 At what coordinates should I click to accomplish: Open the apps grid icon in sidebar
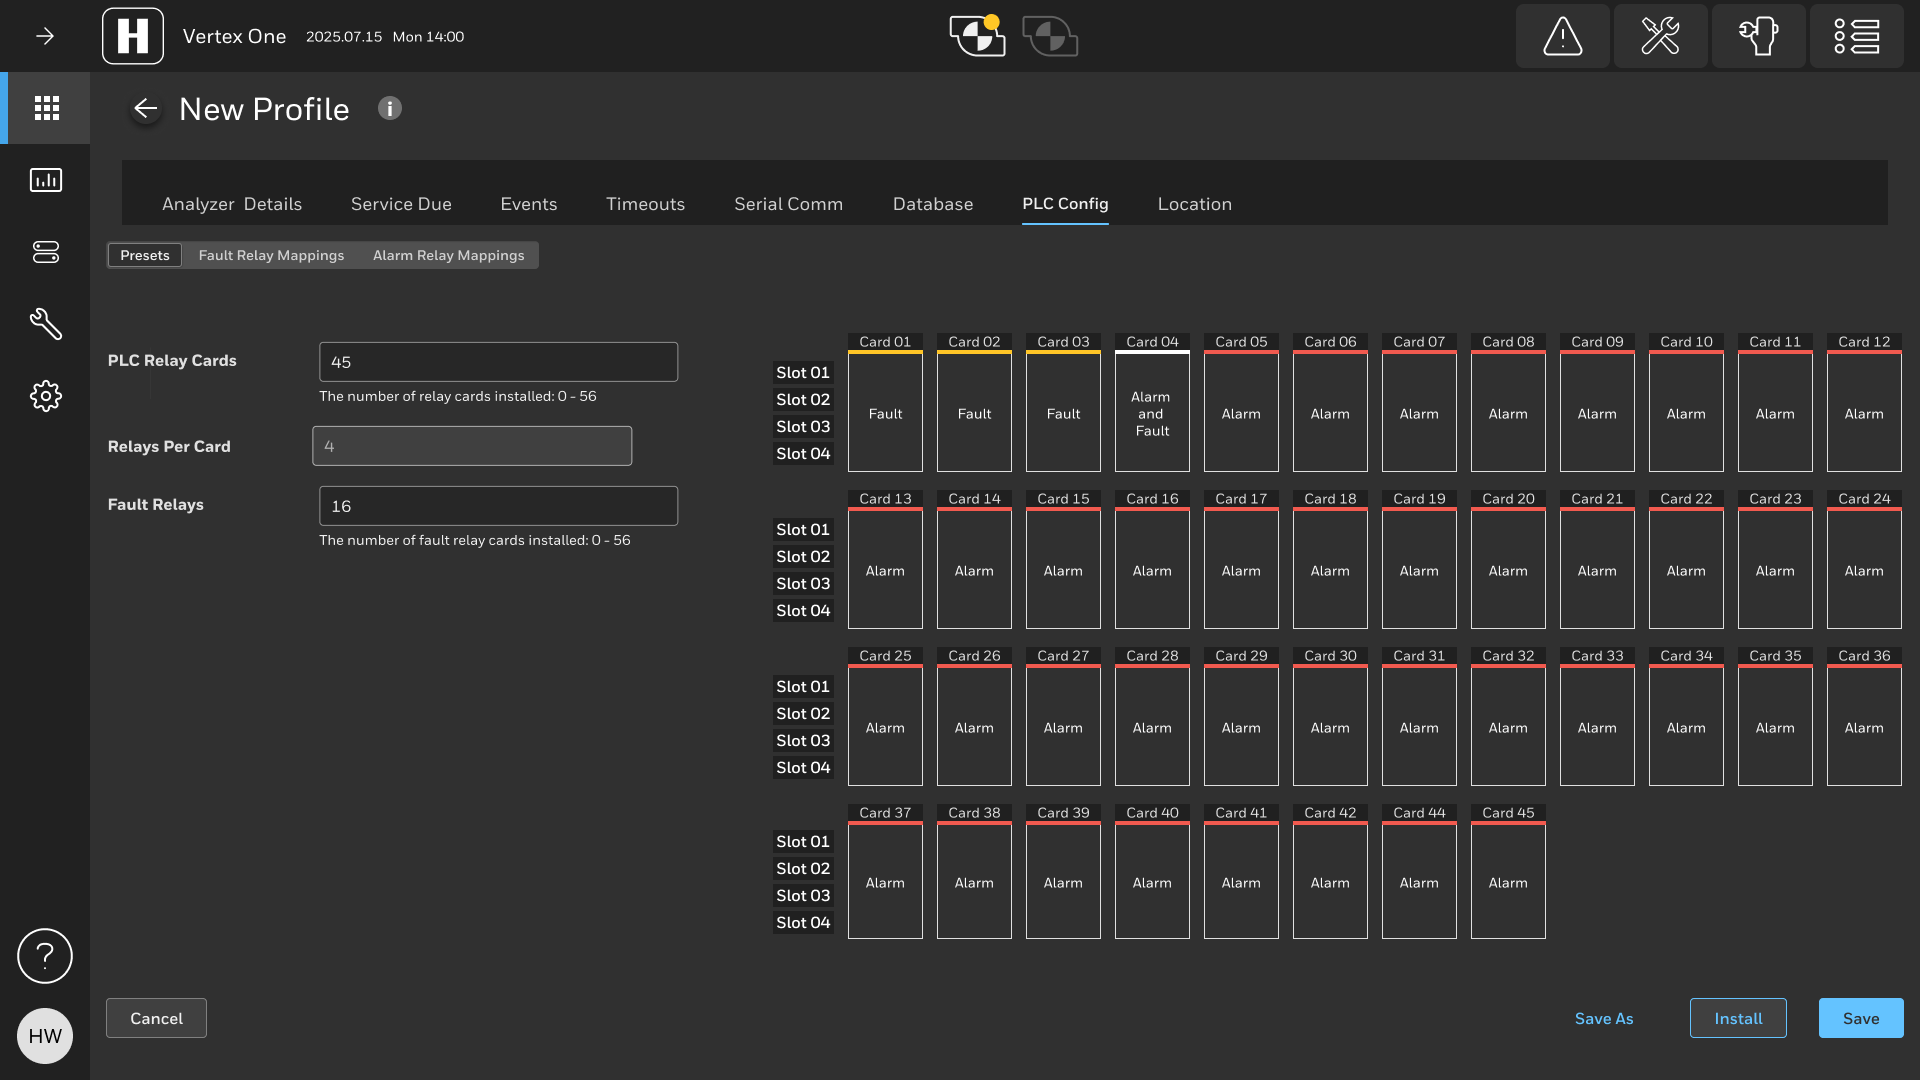pyautogui.click(x=46, y=108)
